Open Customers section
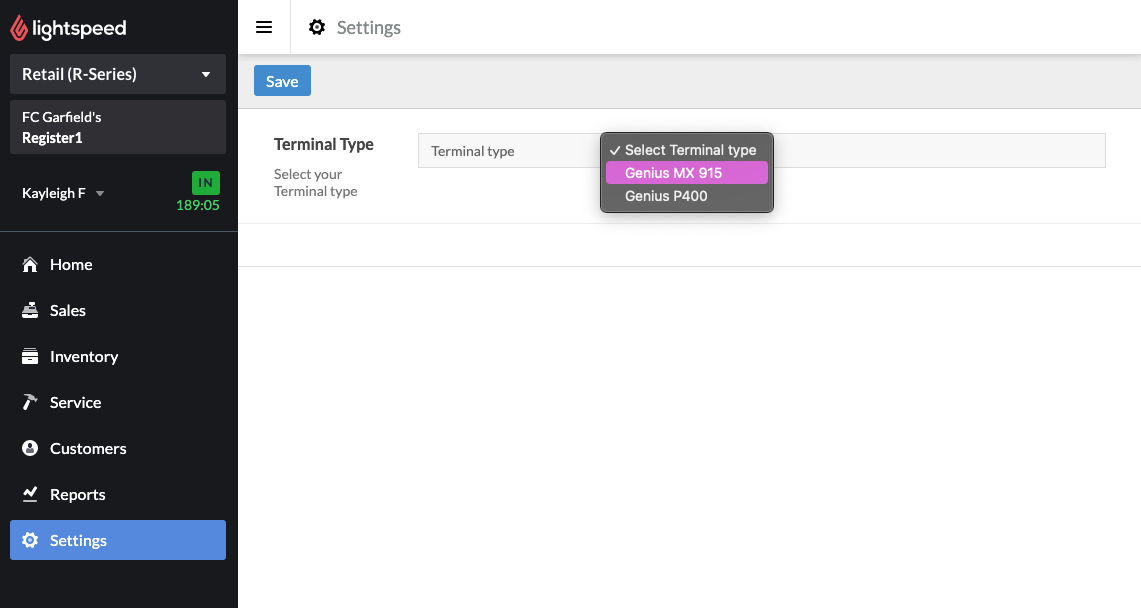The height and width of the screenshot is (608, 1141). 118,448
